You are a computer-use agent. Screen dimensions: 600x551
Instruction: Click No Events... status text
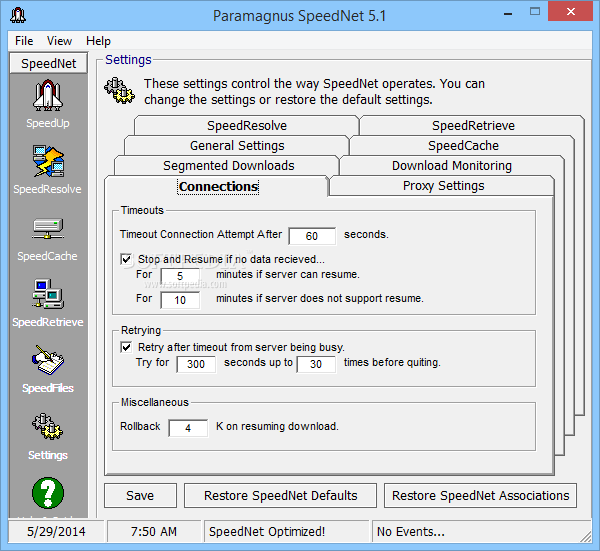tap(411, 531)
